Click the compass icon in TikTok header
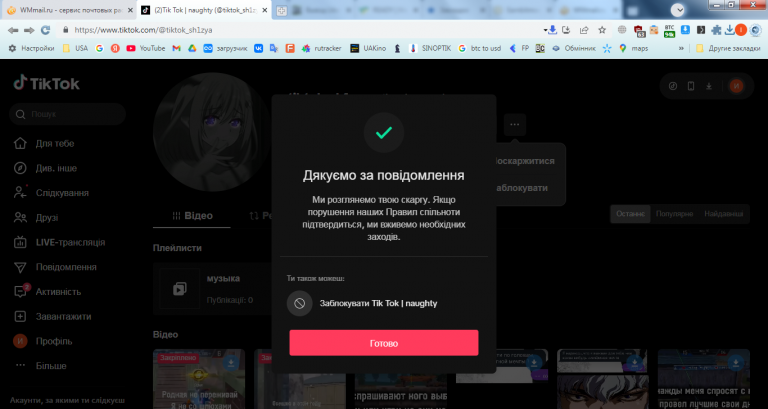This screenshot has height=409, width=768. coord(673,86)
